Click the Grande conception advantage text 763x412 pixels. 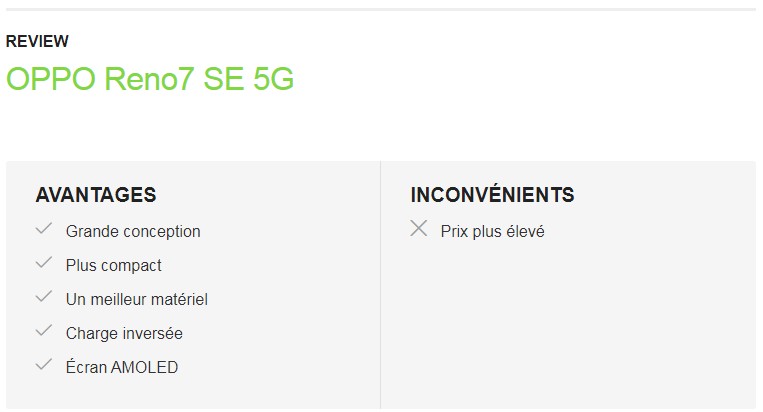click(133, 232)
